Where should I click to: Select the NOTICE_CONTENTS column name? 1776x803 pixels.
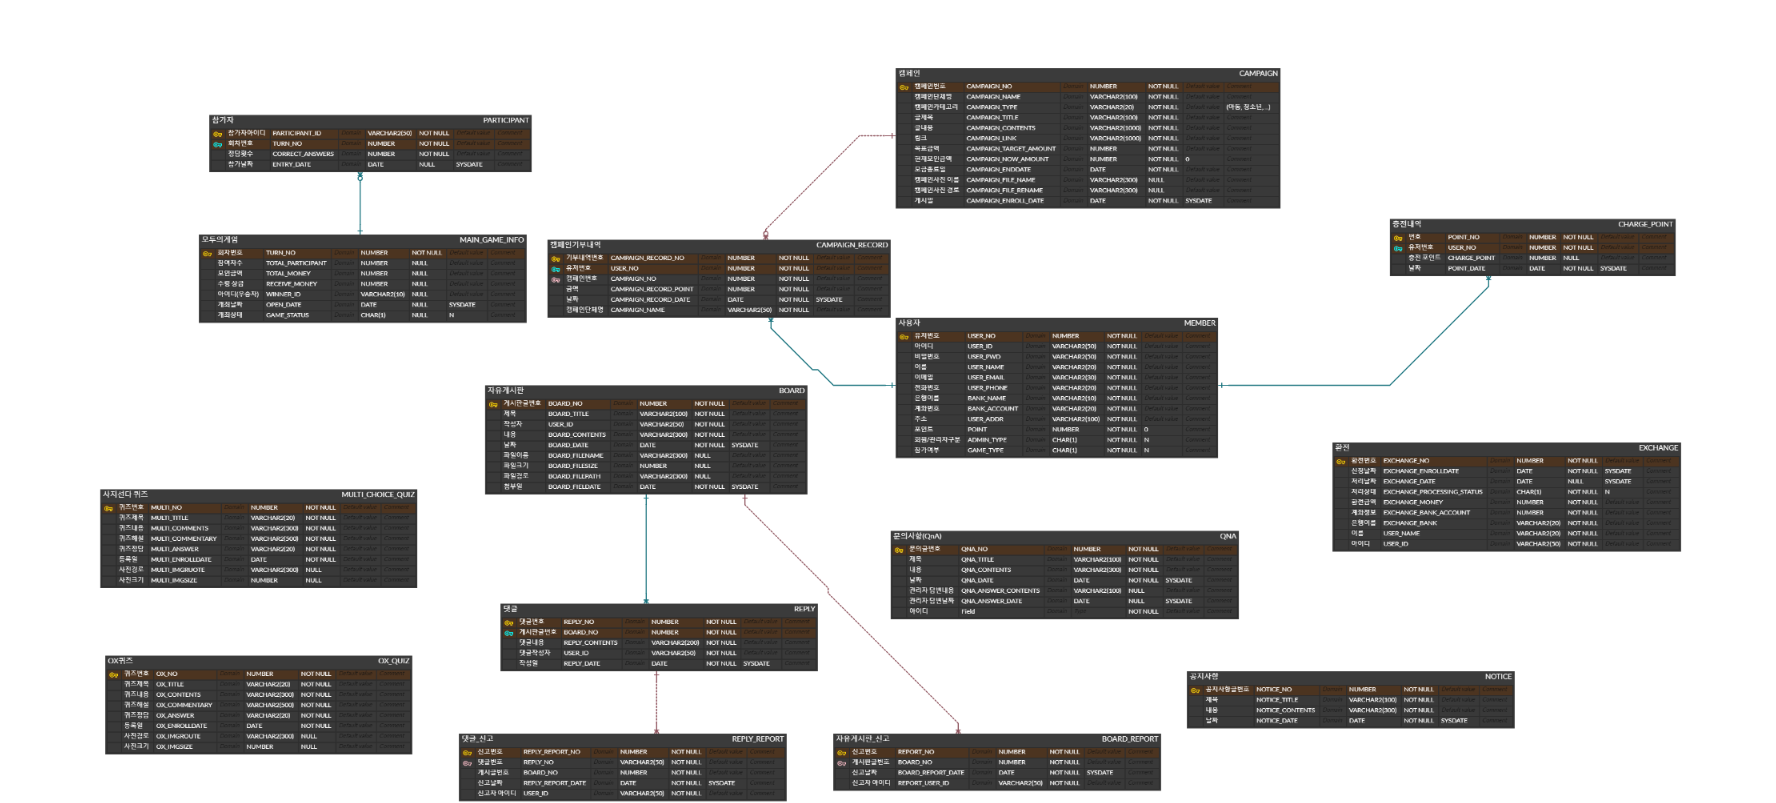(x=1286, y=710)
